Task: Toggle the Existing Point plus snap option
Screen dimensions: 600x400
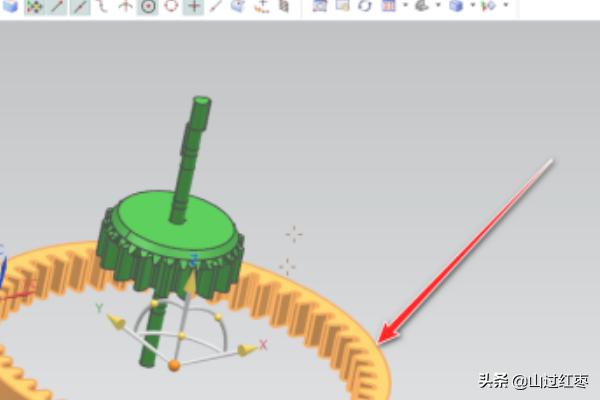Action: [x=194, y=6]
